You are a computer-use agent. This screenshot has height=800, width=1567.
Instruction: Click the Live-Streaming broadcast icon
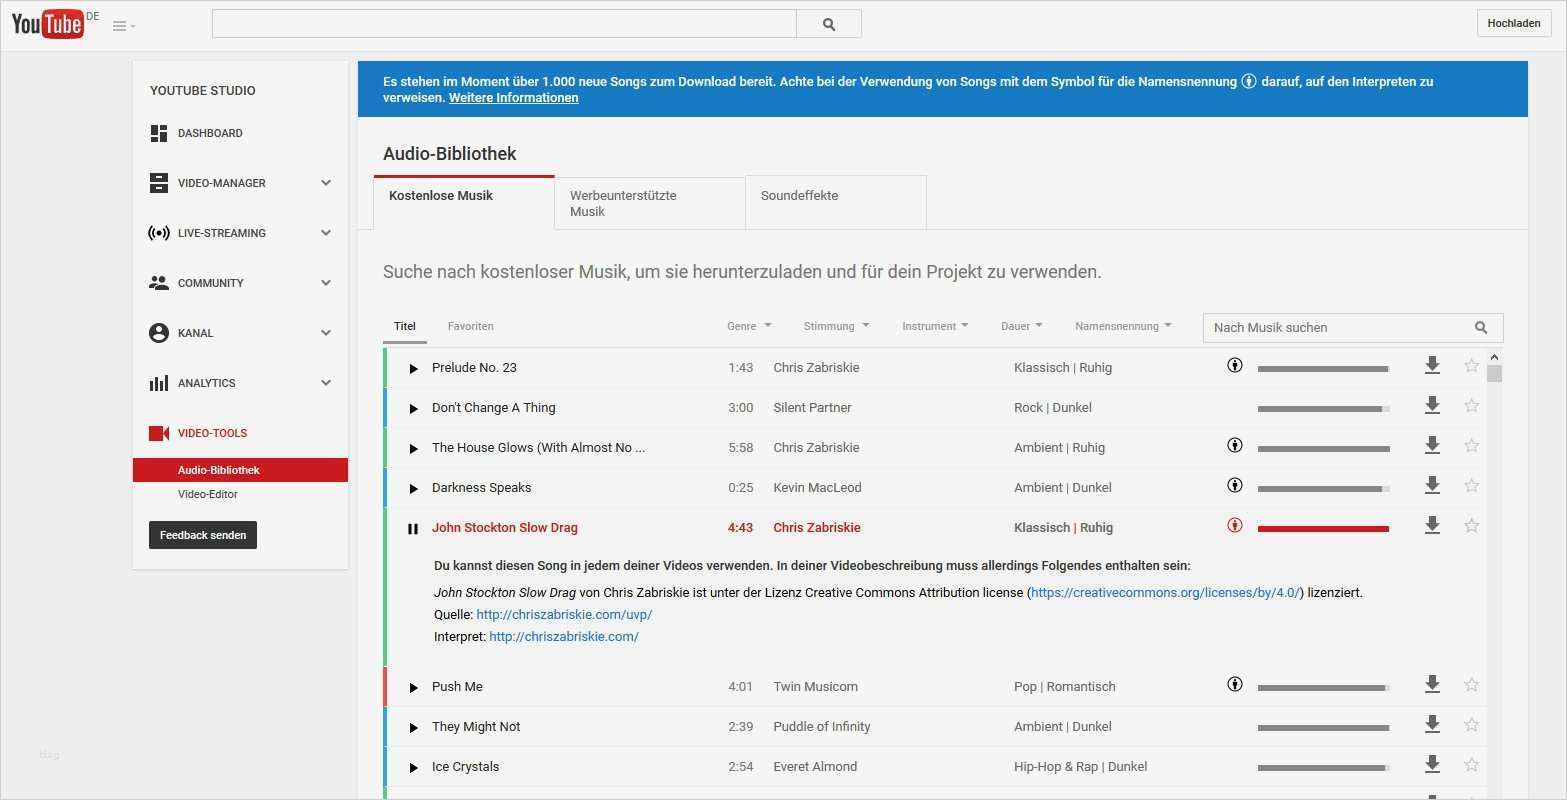(159, 233)
